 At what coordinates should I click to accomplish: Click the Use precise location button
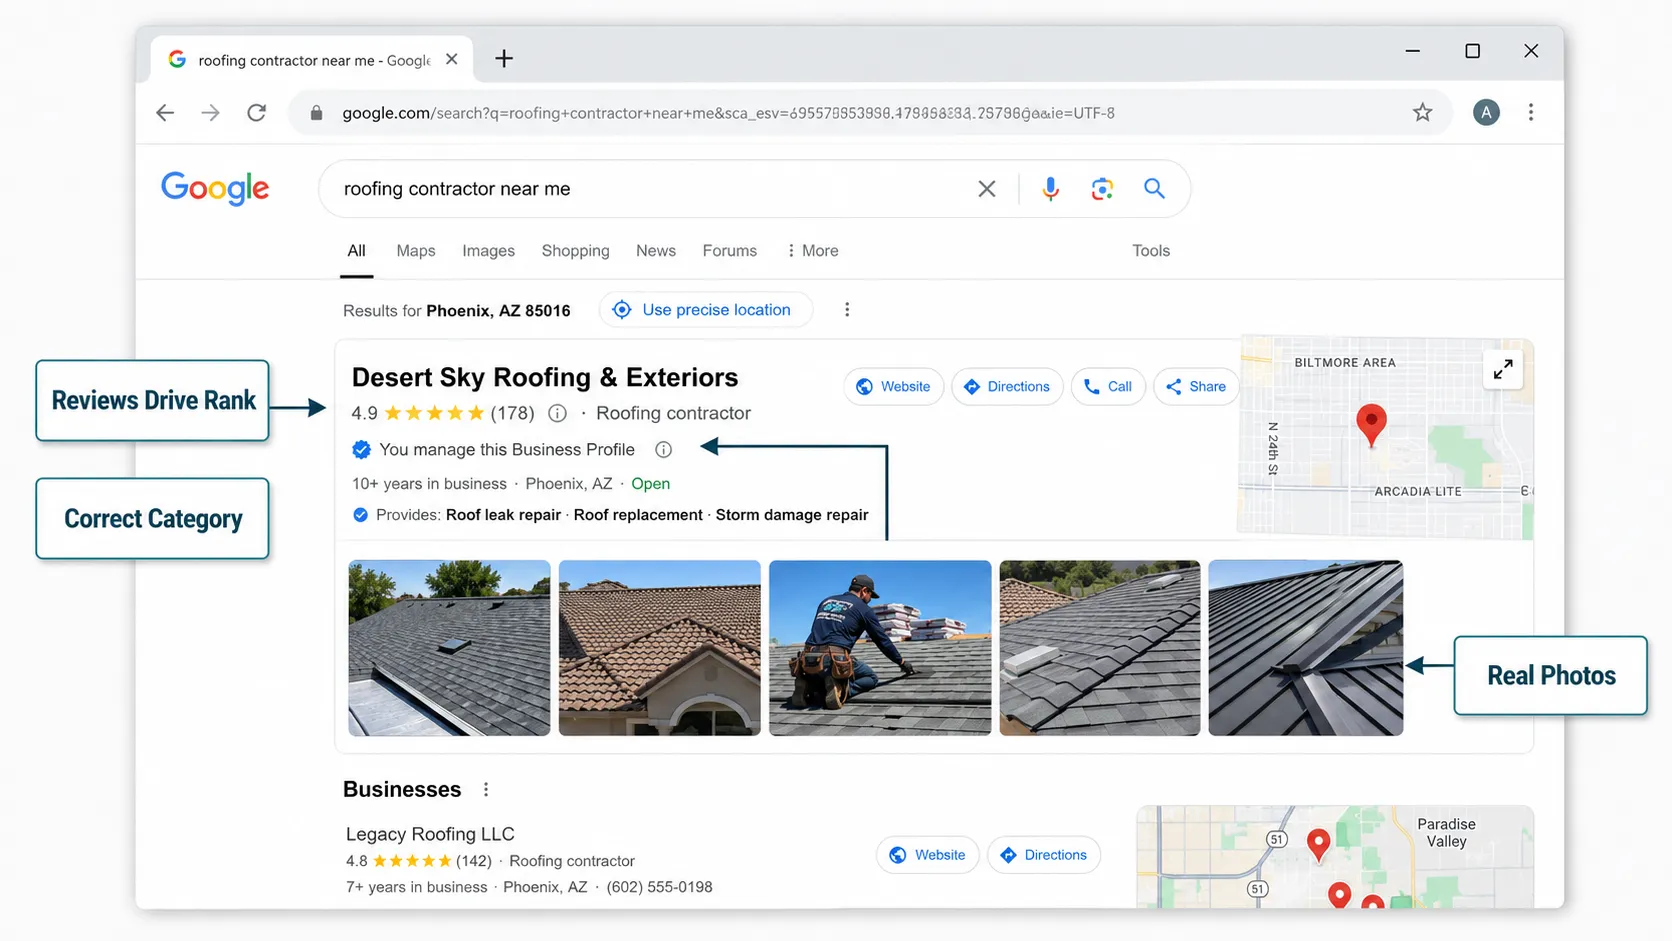pos(706,310)
